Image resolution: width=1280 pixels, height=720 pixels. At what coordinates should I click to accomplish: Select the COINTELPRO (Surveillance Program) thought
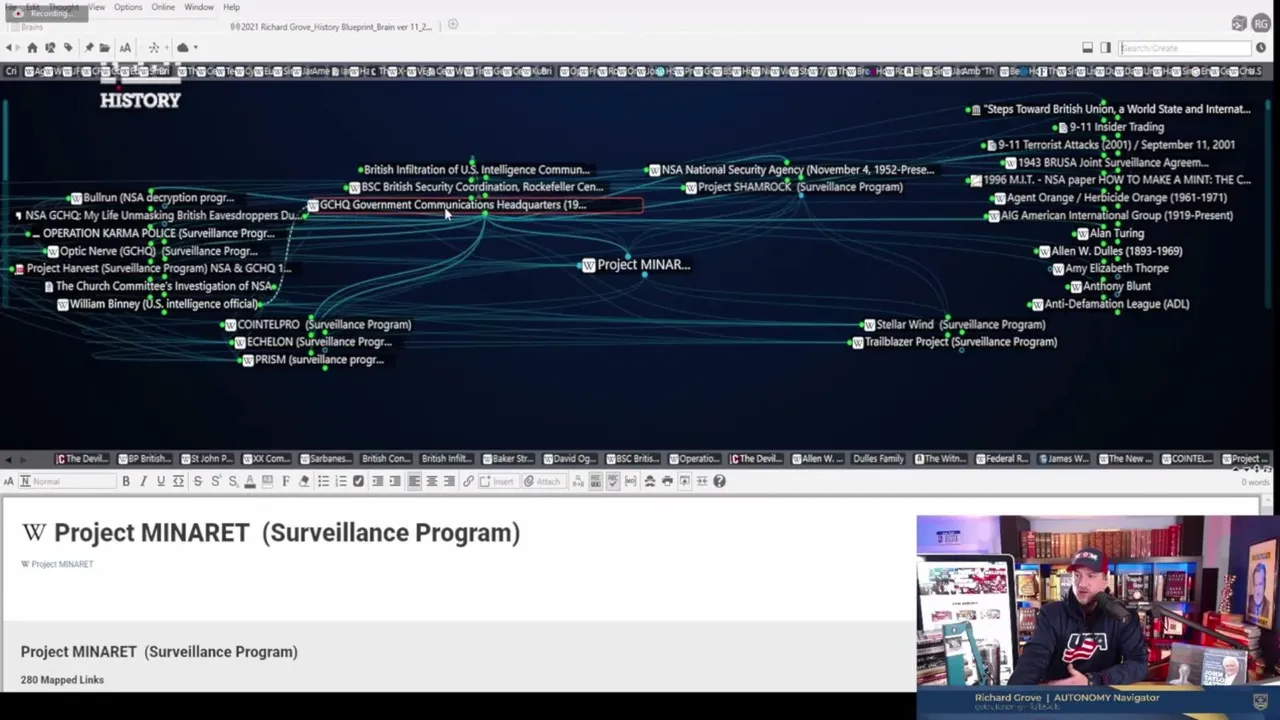click(318, 325)
